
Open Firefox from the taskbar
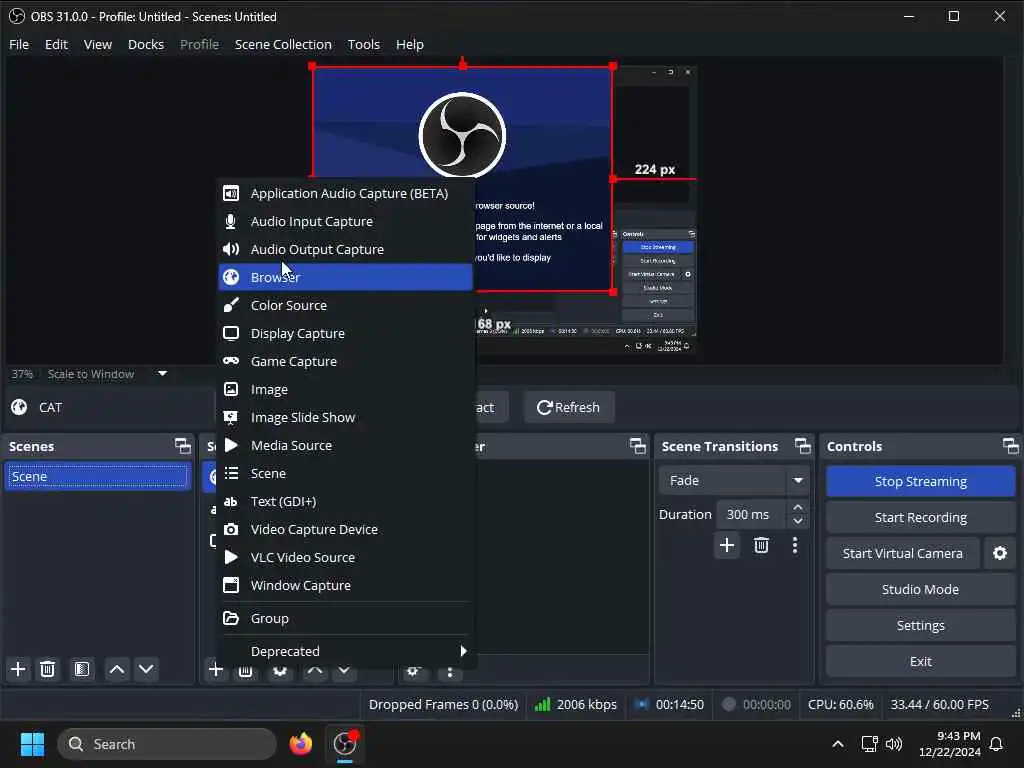[300, 744]
